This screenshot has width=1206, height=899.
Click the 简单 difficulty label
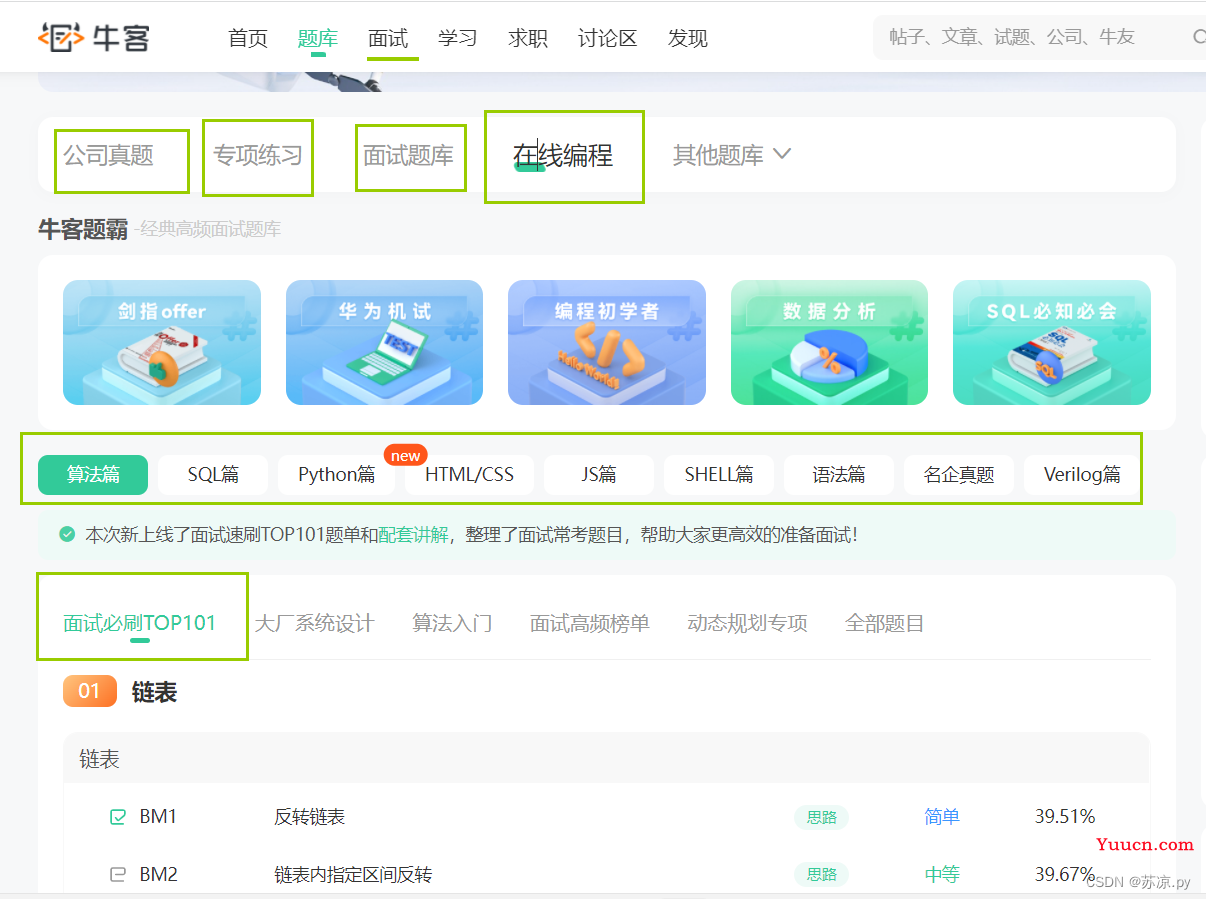coord(942,817)
